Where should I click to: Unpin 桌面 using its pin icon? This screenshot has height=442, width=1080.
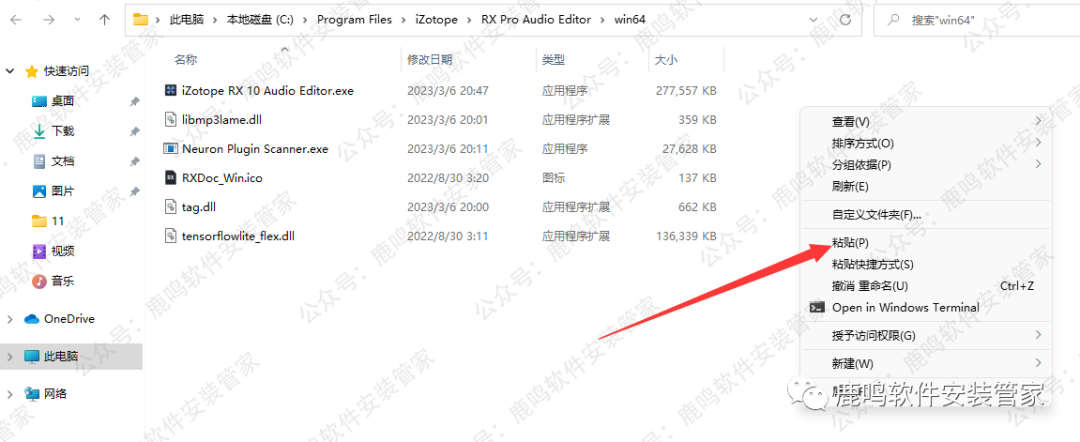134,101
